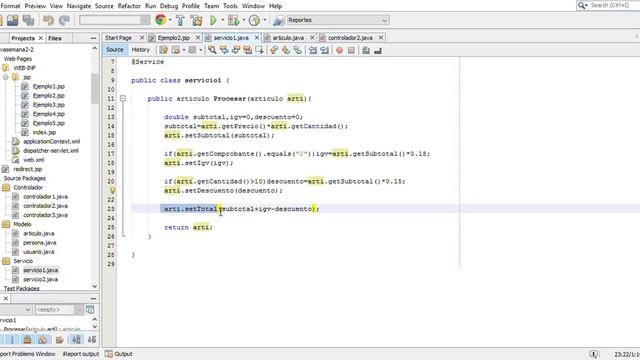
Task: Open the empty filter combo in Navigator
Action: (59, 309)
